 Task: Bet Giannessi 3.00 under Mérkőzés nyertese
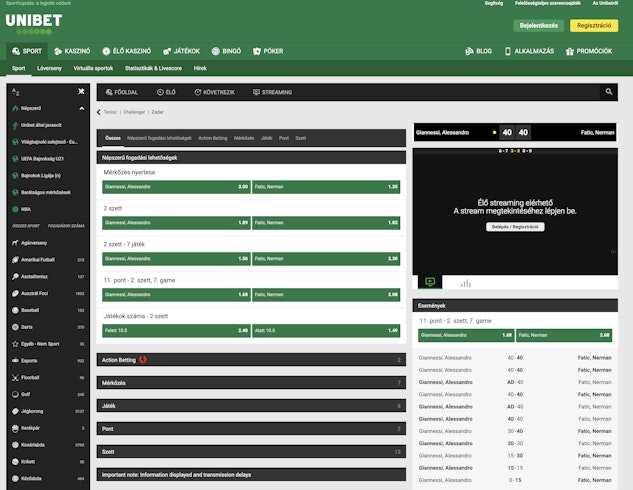[x=176, y=187]
